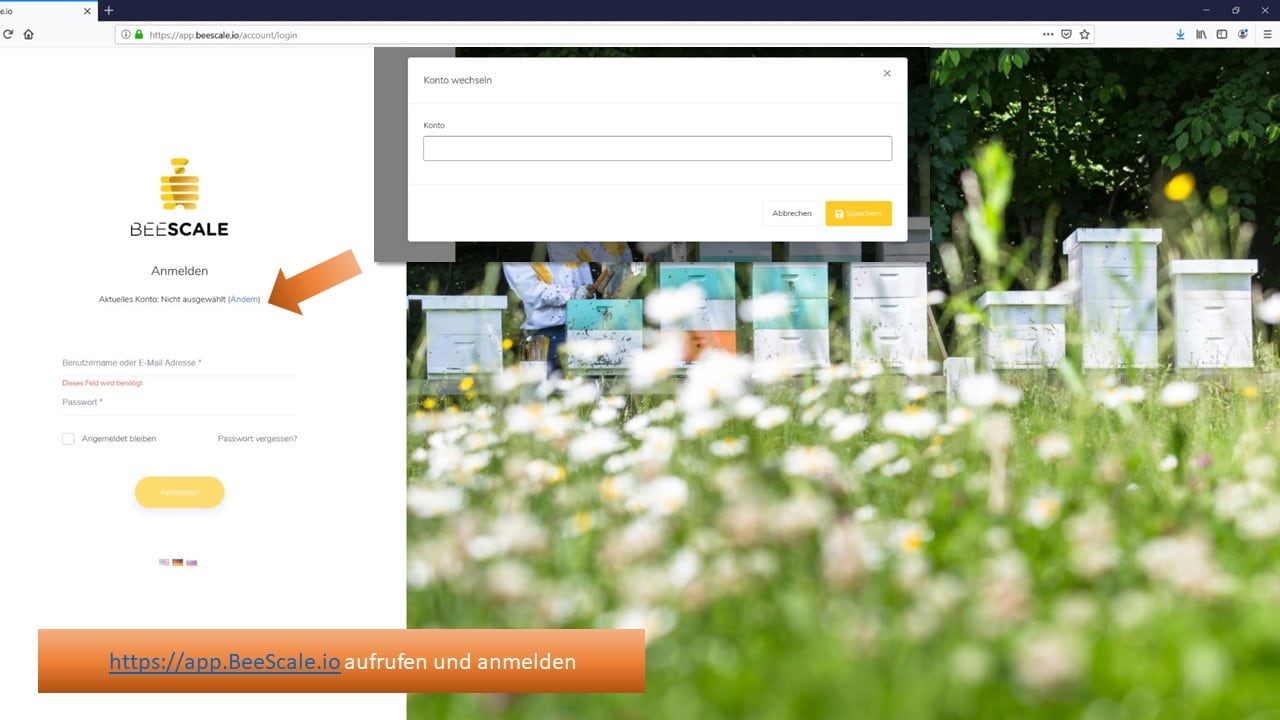The height and width of the screenshot is (720, 1280).
Task: Open the Firefox library icon
Action: (x=1201, y=34)
